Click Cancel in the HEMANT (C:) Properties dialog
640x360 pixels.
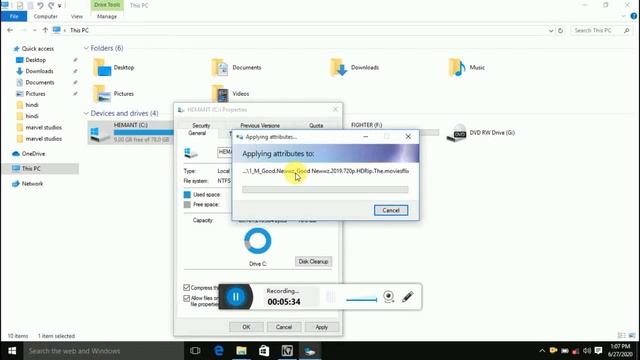click(x=284, y=327)
